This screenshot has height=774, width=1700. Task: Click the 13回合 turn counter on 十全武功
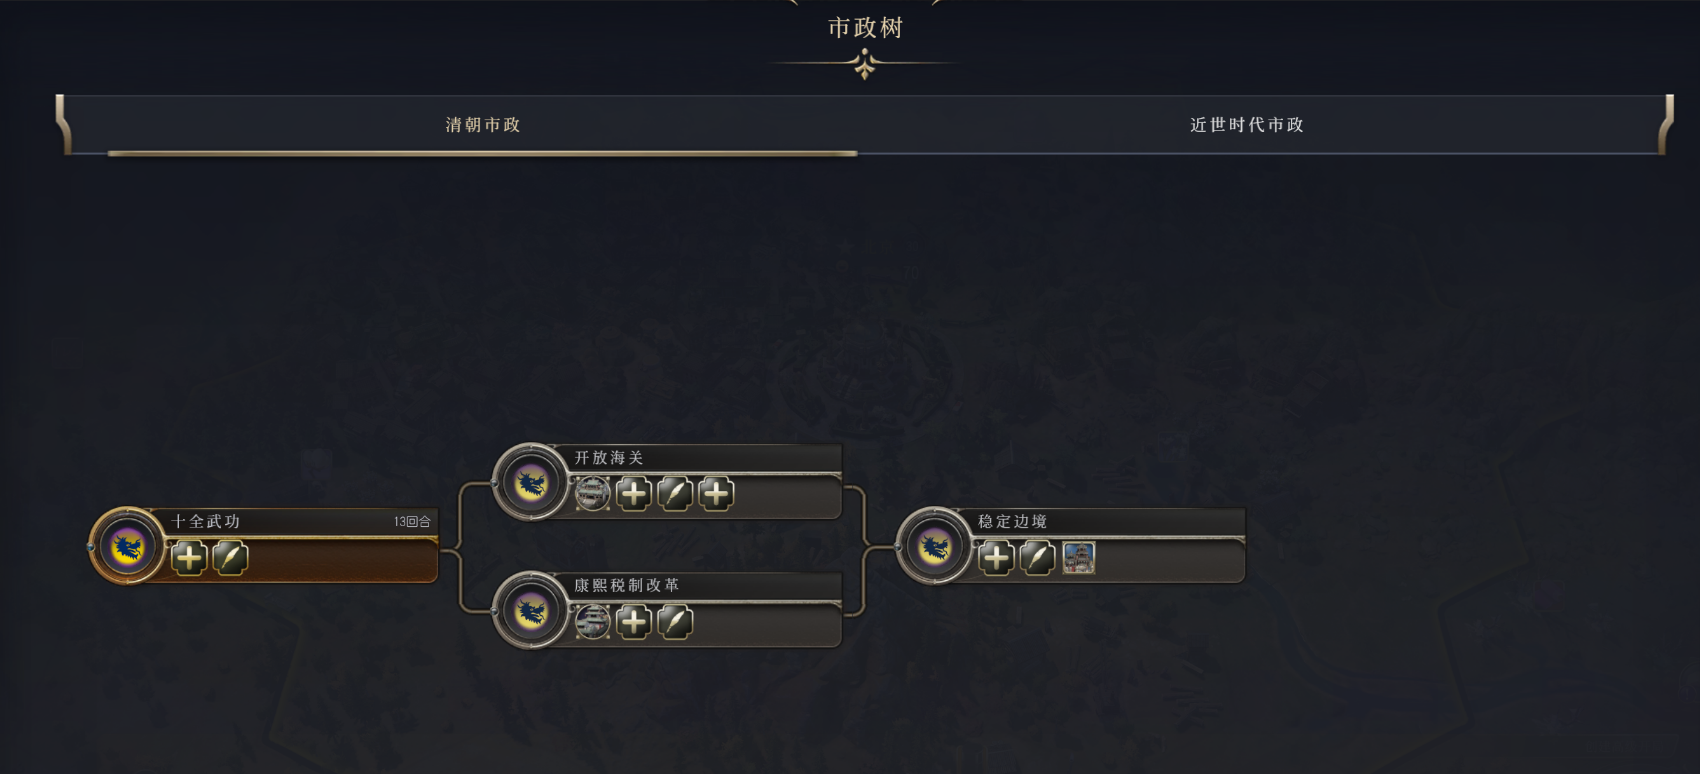pyautogui.click(x=412, y=522)
